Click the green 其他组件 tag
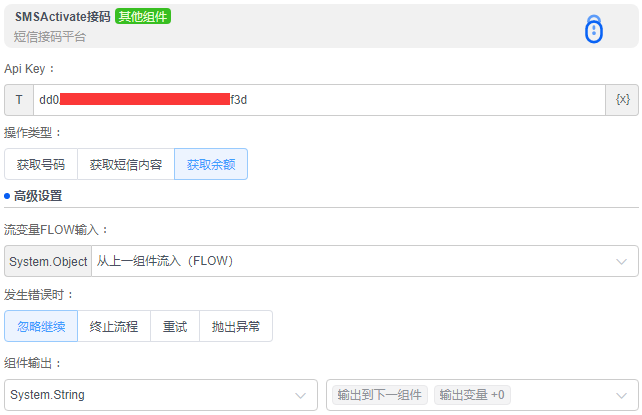The image size is (642, 415). tap(143, 17)
